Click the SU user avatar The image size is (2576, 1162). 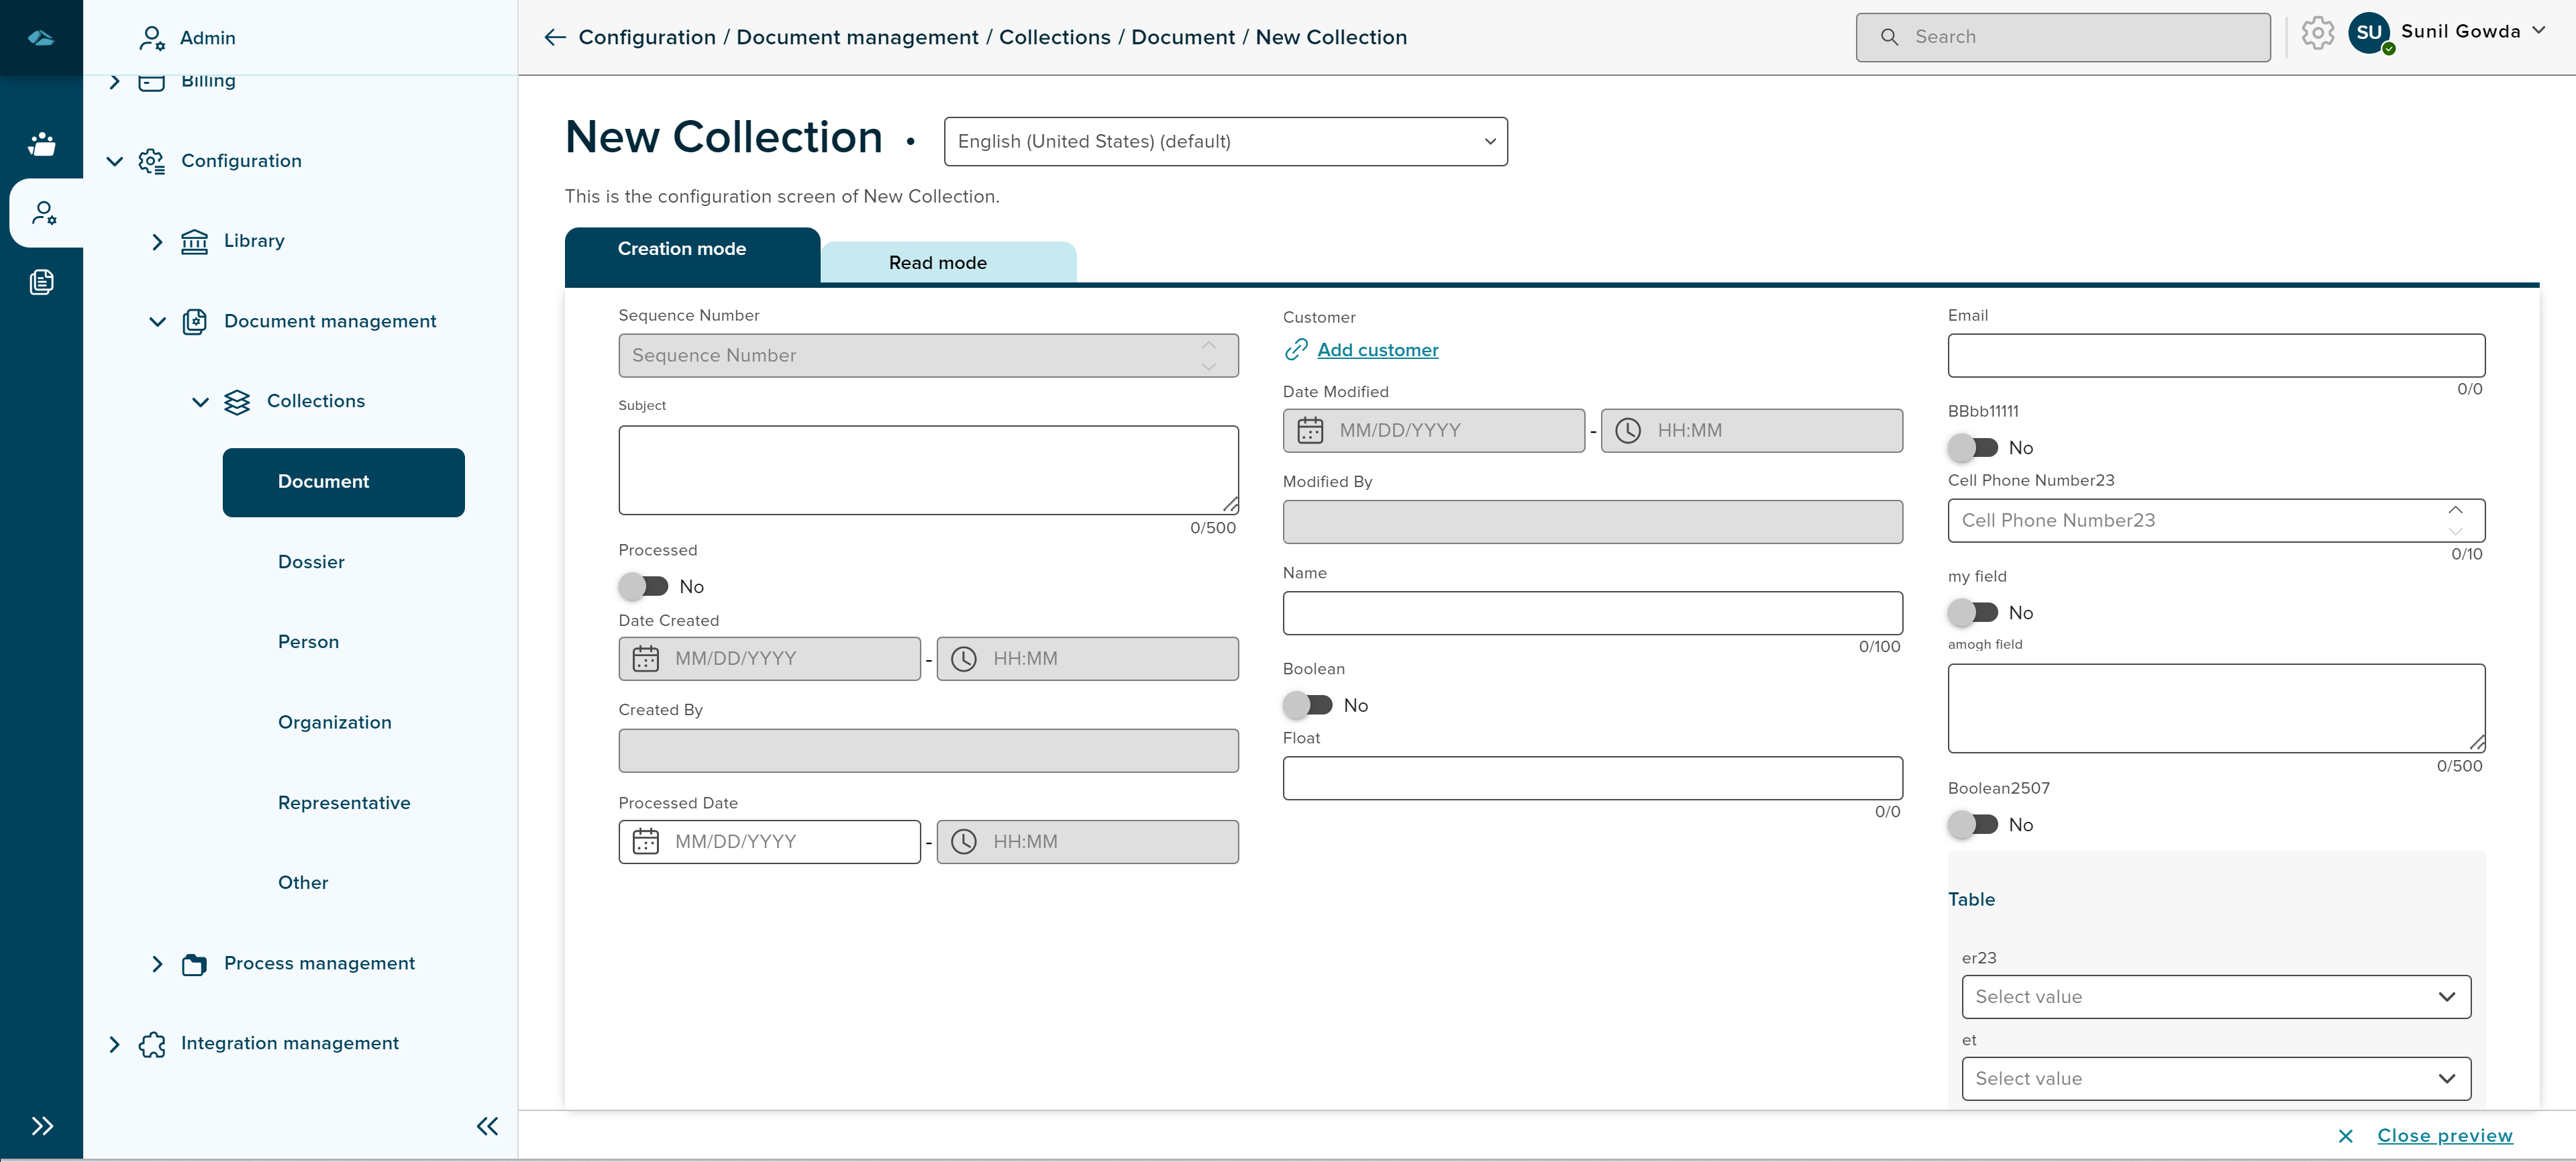point(2369,33)
